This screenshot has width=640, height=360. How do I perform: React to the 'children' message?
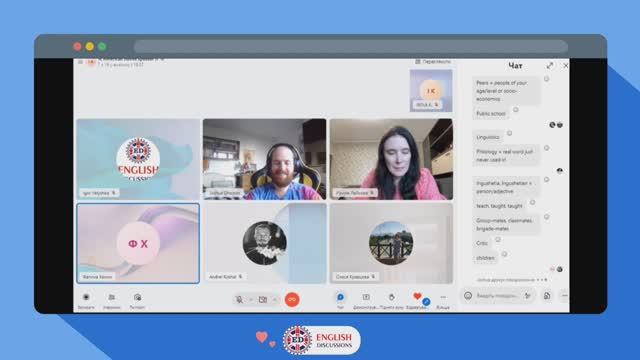[x=504, y=254]
